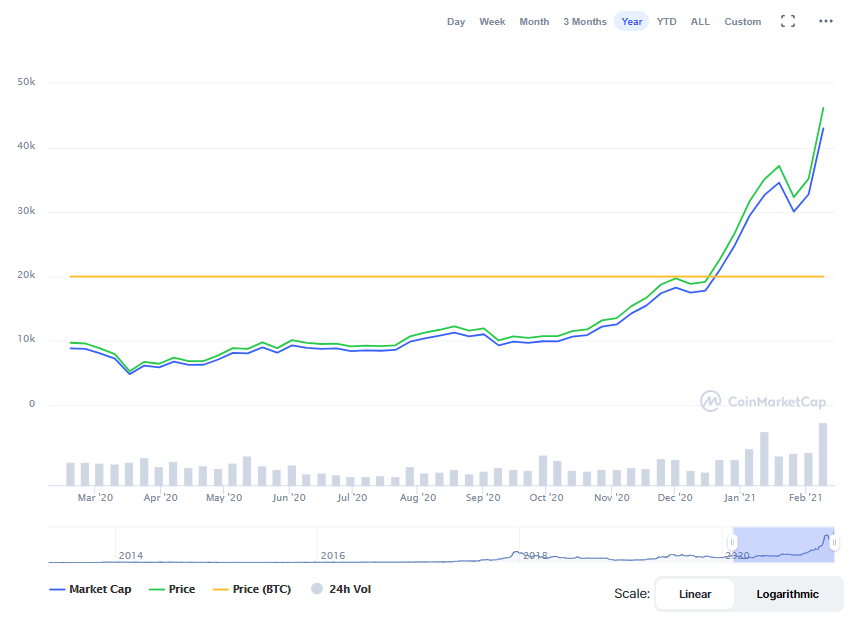This screenshot has width=853, height=620.
Task: Select the Day time range
Action: point(456,22)
